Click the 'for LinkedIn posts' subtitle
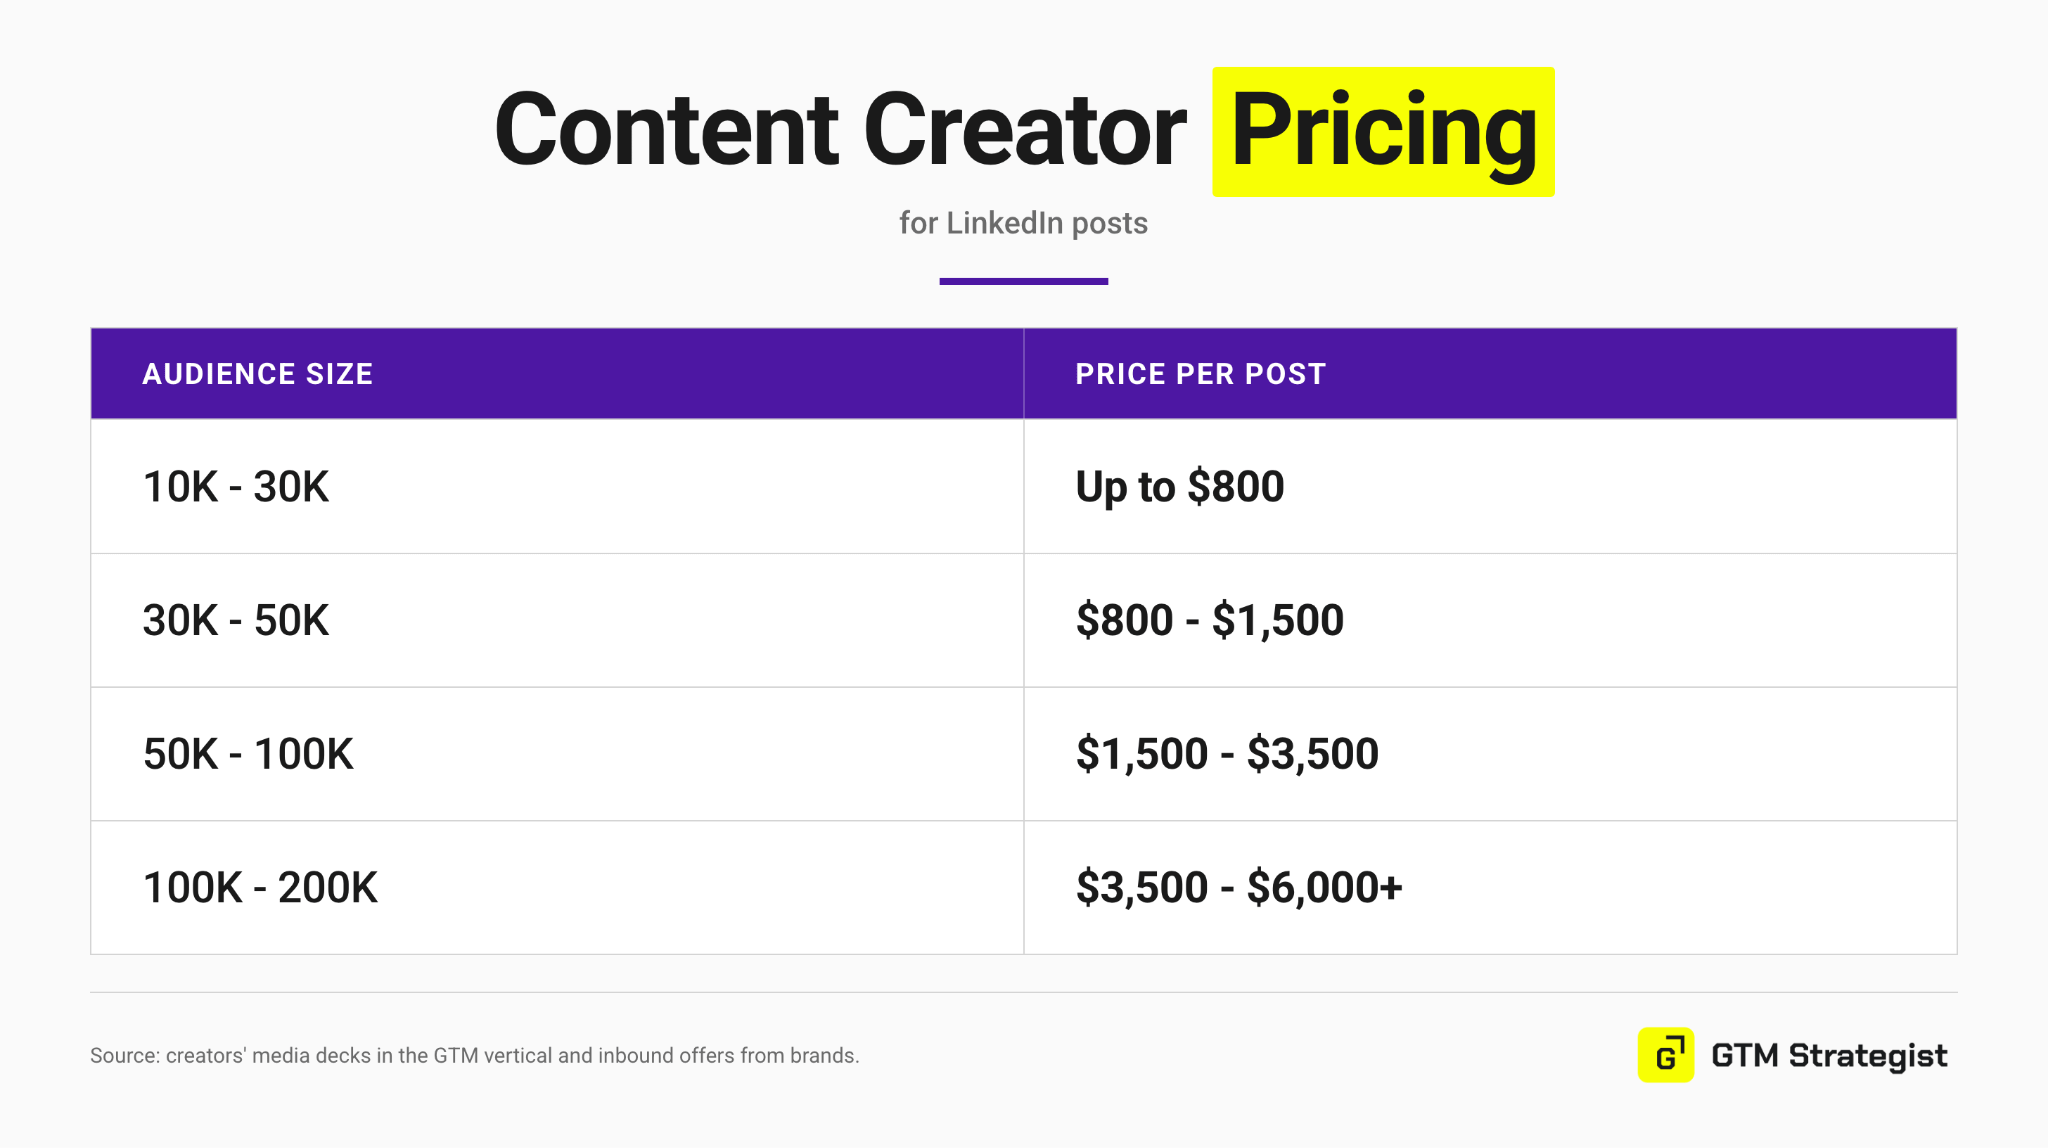The image size is (2048, 1148). pyautogui.click(x=1023, y=223)
